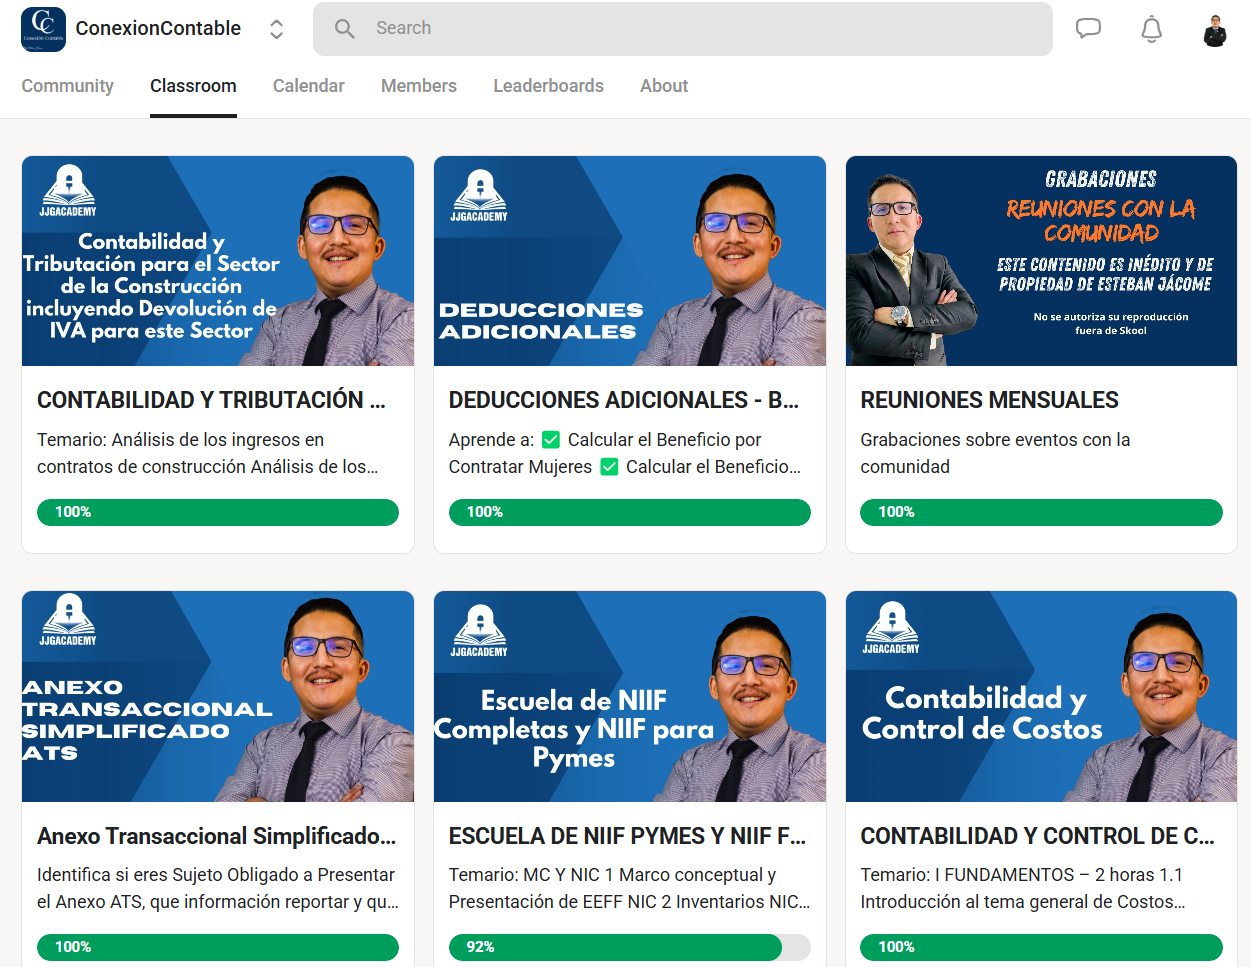Image resolution: width=1251 pixels, height=967 pixels.
Task: Click the CONTABILIDAD Y TRIBUTACIÓN 100% progress bar
Action: click(218, 512)
